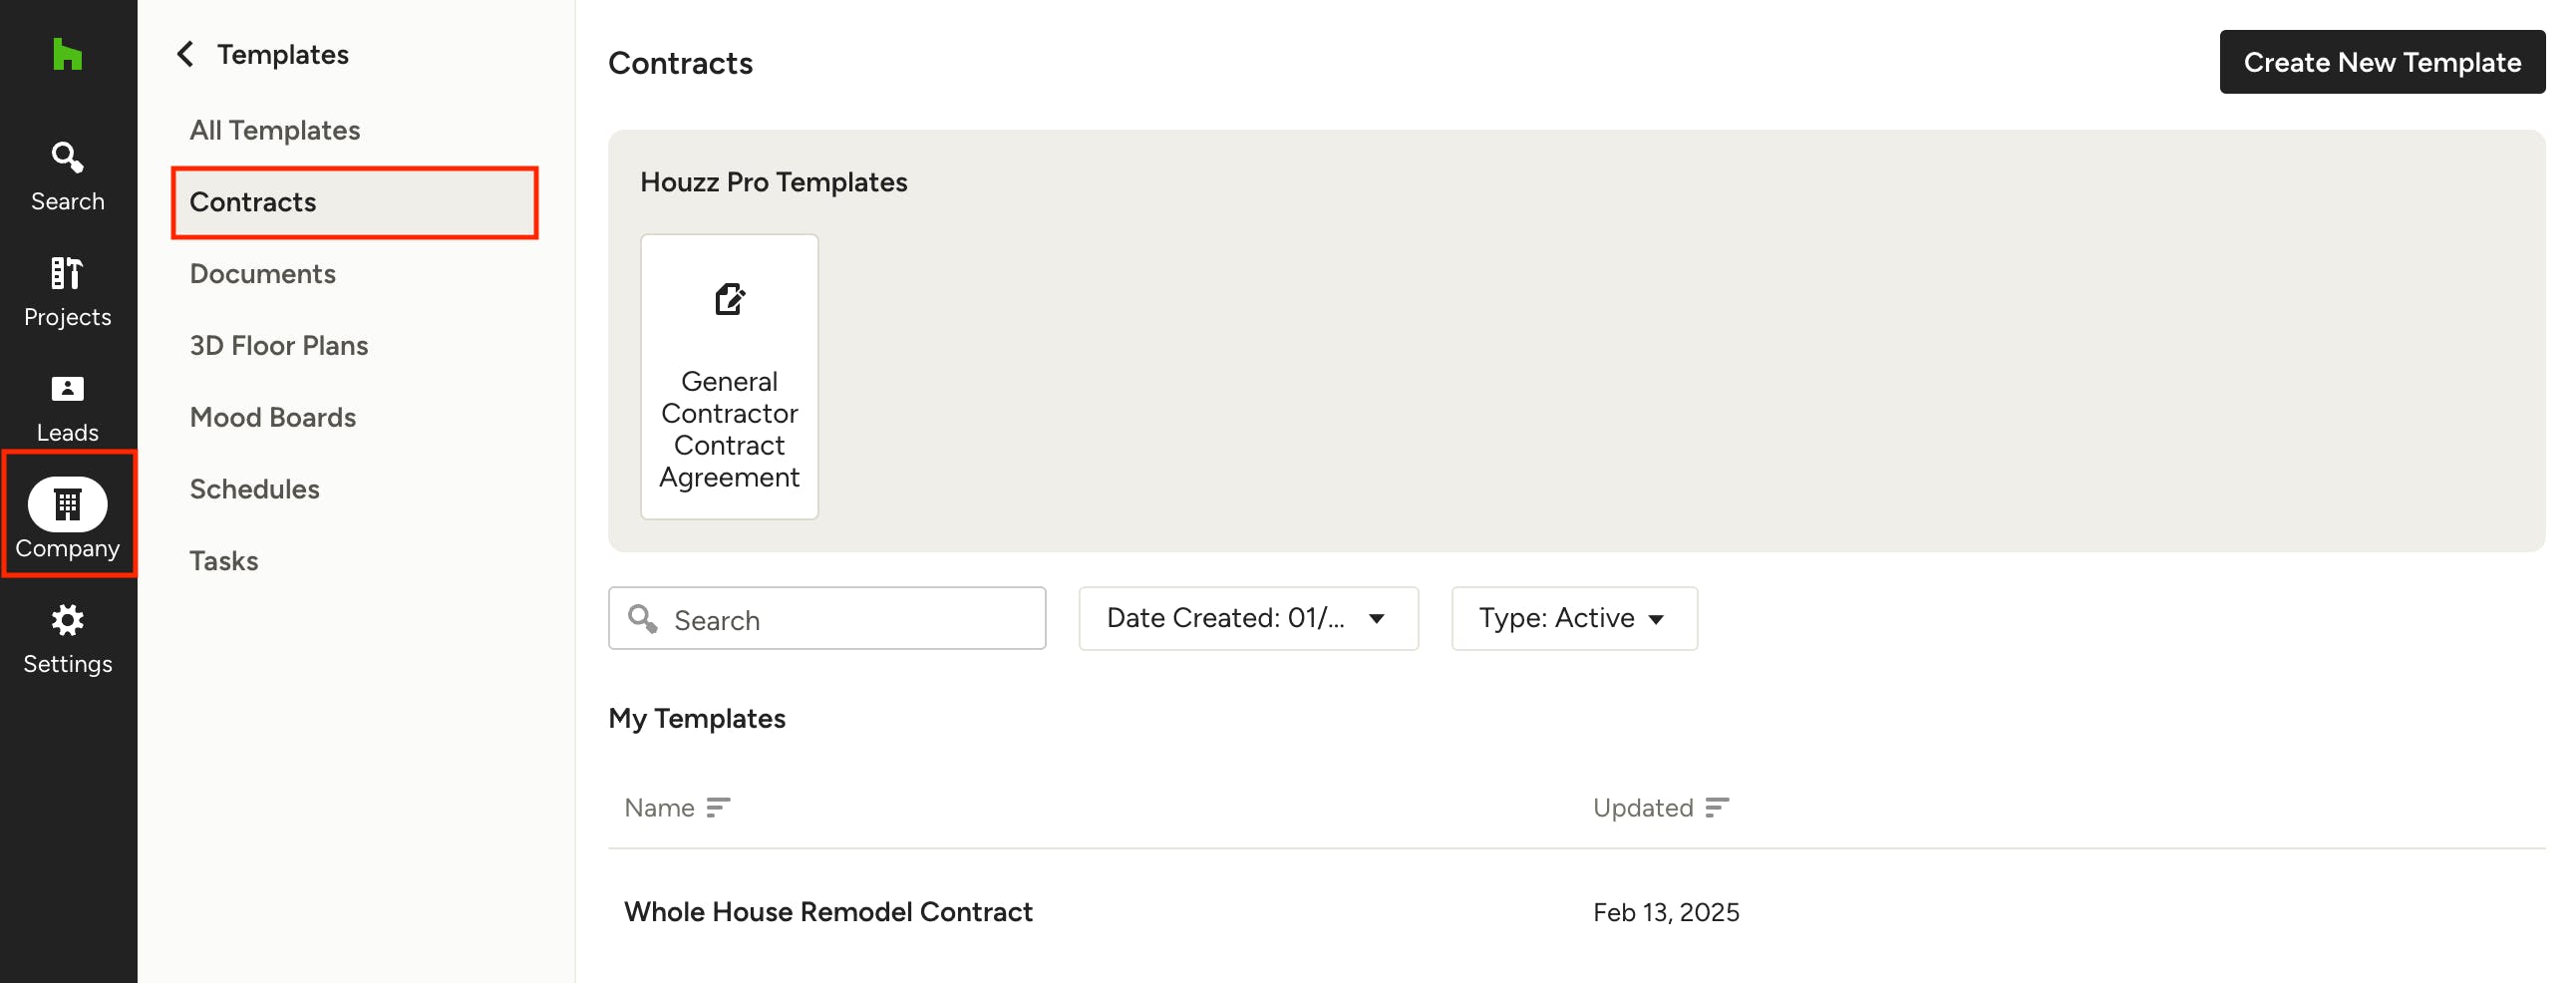Click the back chevron beside Templates
The width and height of the screenshot is (2576, 983).
[185, 54]
